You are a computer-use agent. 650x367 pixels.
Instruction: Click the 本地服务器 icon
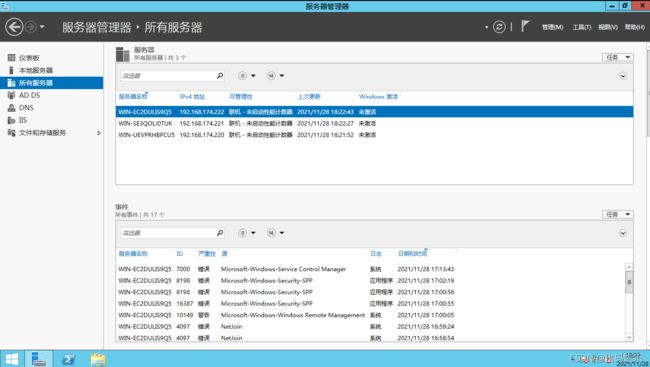coord(11,70)
